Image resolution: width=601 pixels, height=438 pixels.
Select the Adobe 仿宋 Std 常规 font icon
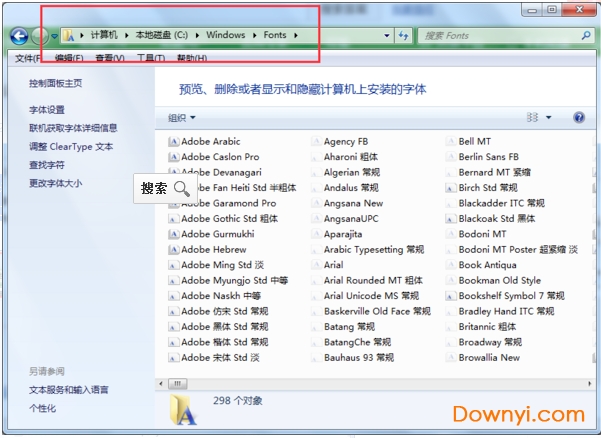point(174,312)
